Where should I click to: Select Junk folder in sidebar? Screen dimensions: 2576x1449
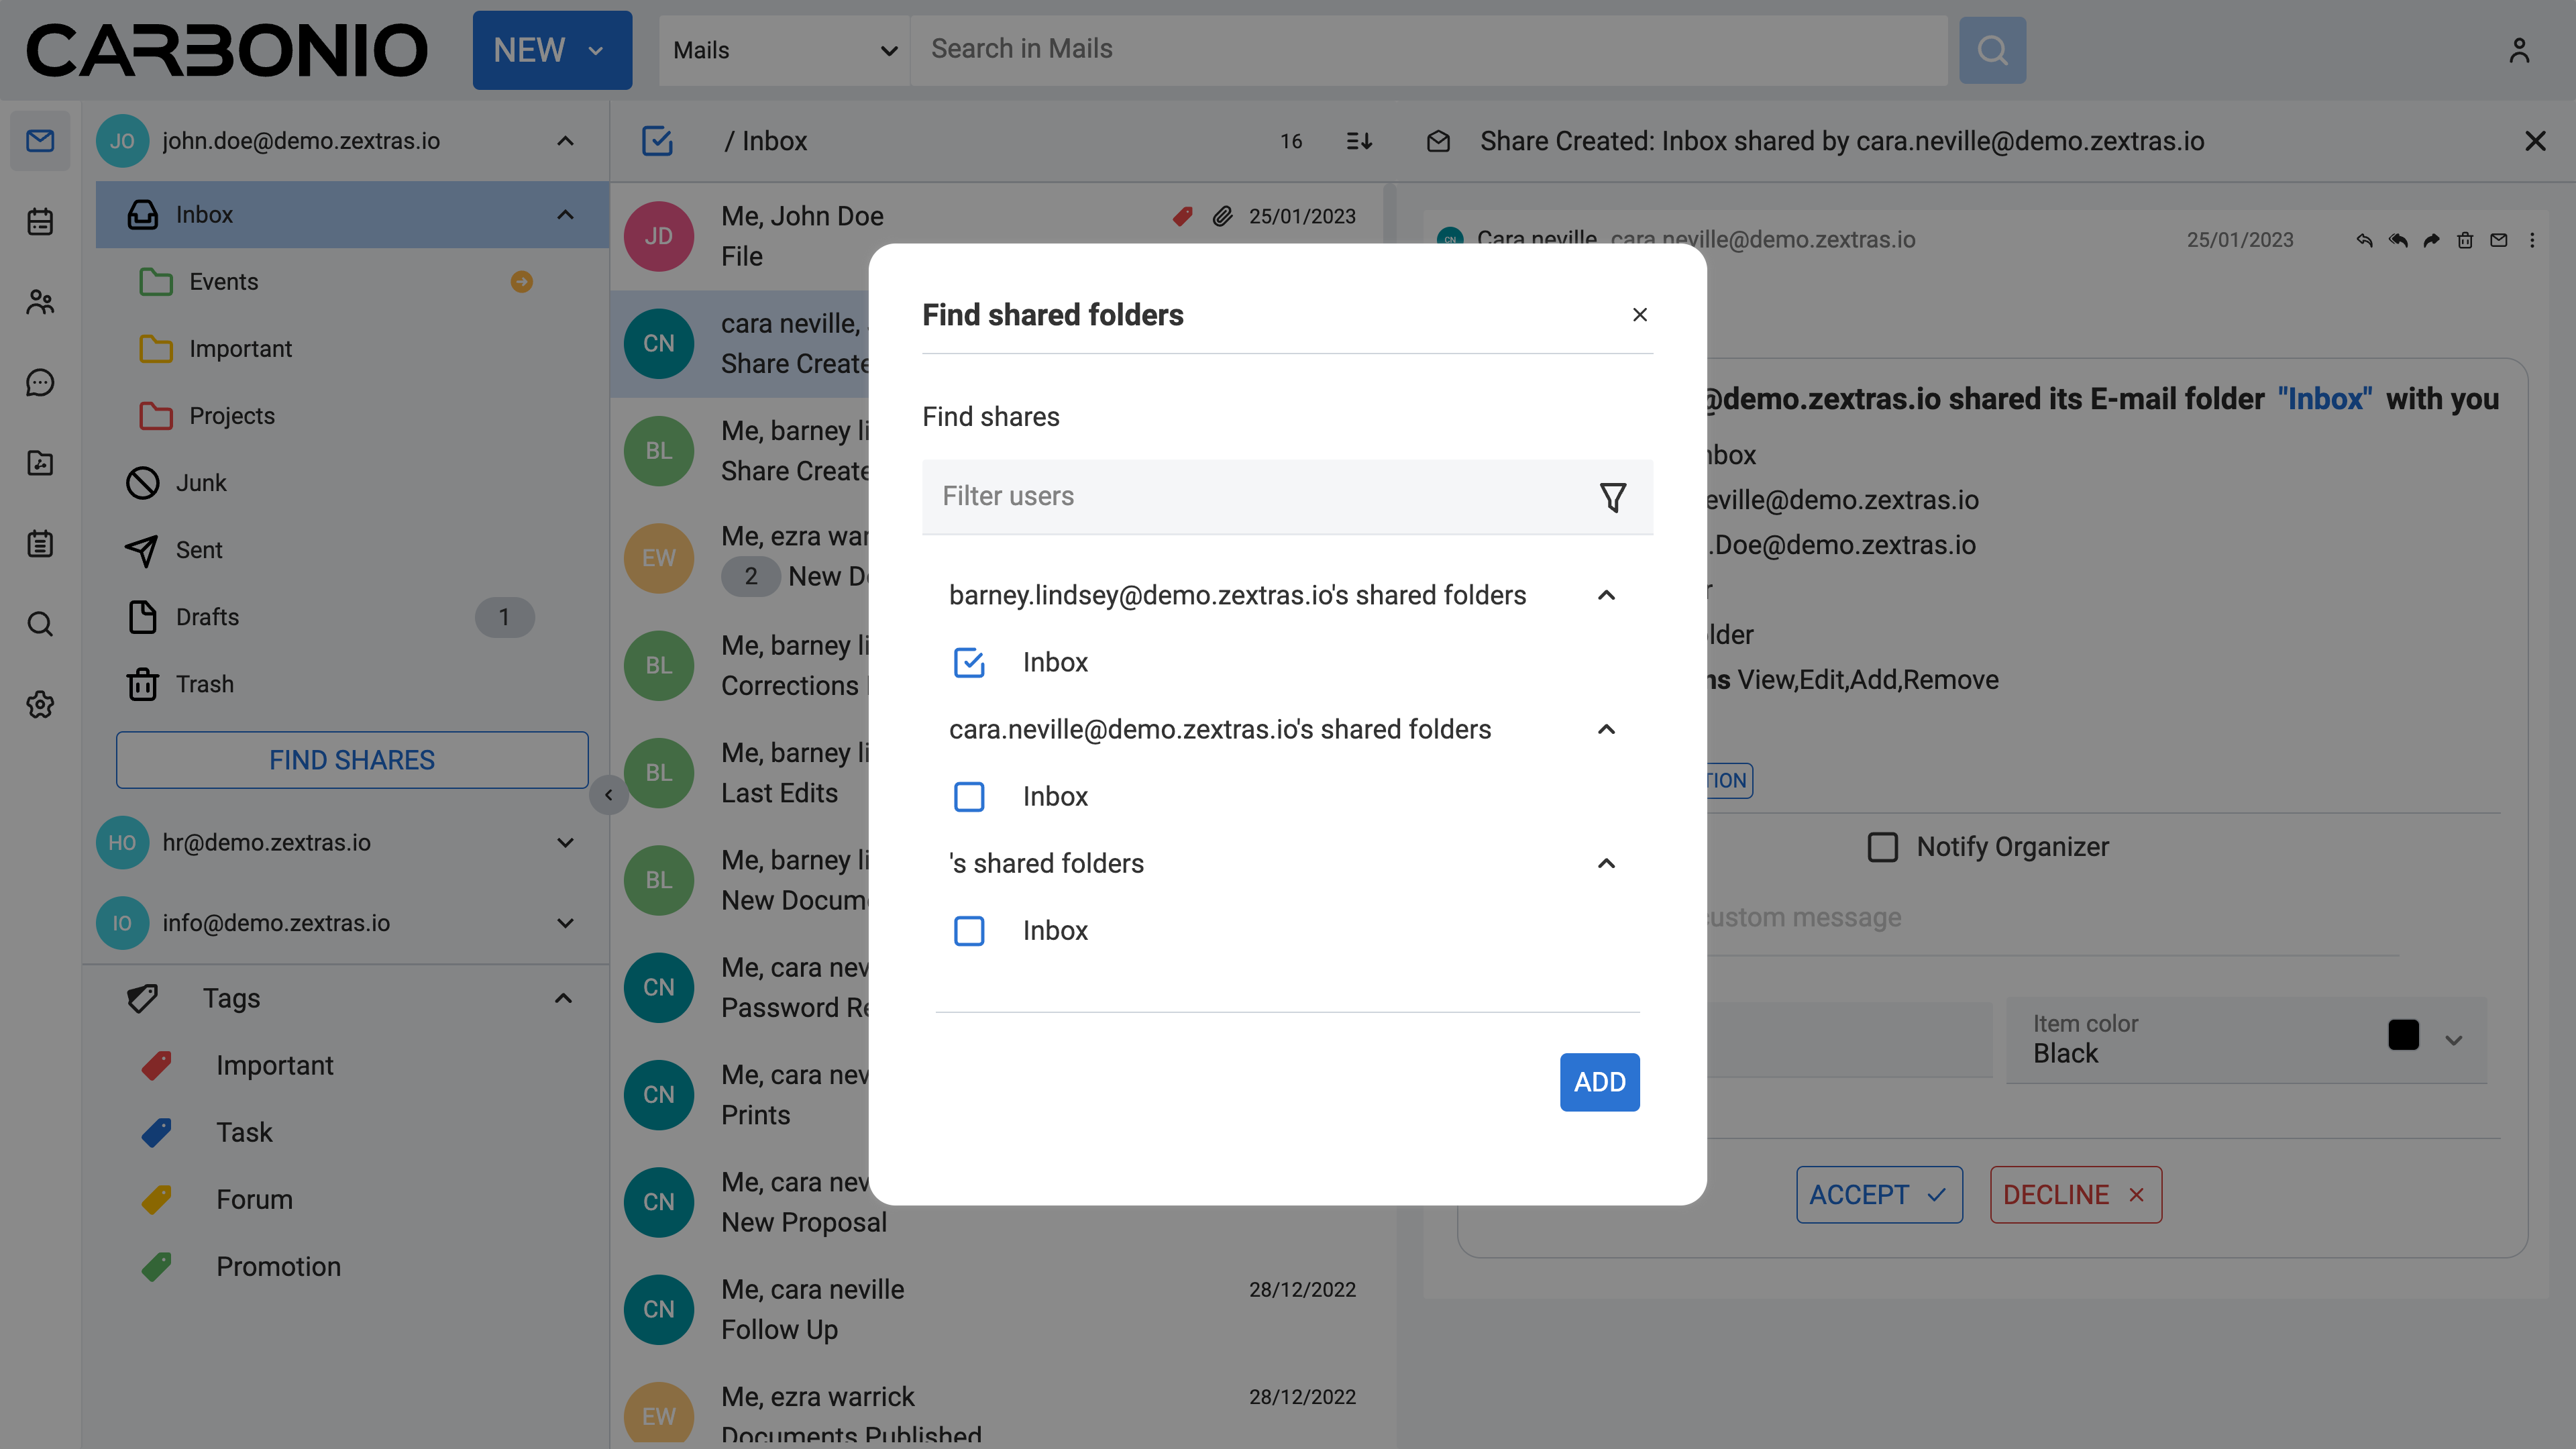[201, 483]
